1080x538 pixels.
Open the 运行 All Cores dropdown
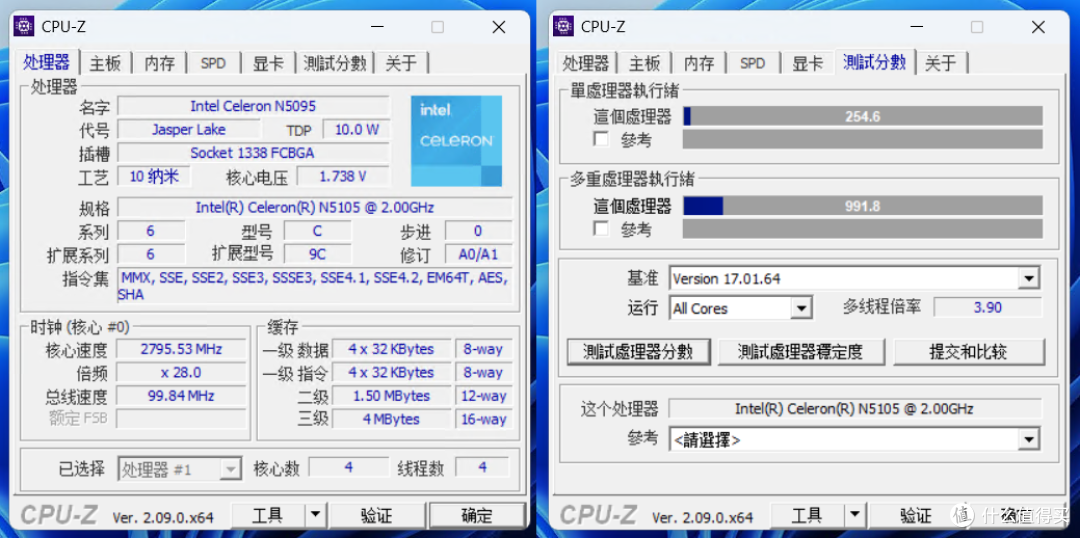(801, 308)
